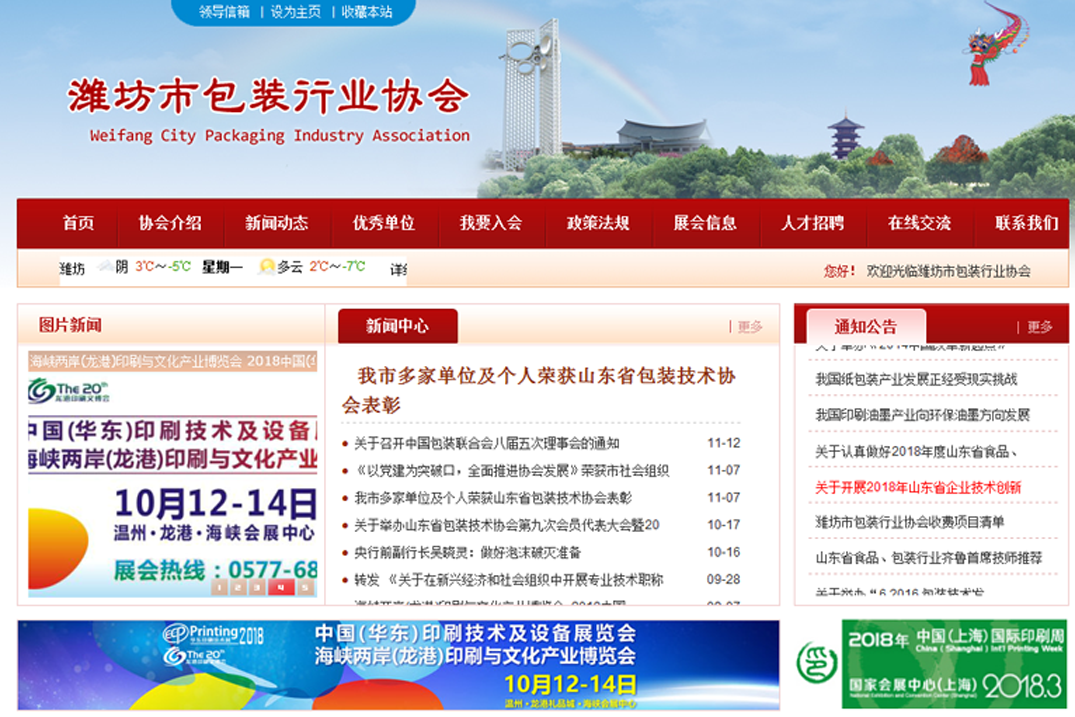Screen dimensions: 1075x717
Task: Open 展会信息 navigation item
Action: tap(705, 223)
